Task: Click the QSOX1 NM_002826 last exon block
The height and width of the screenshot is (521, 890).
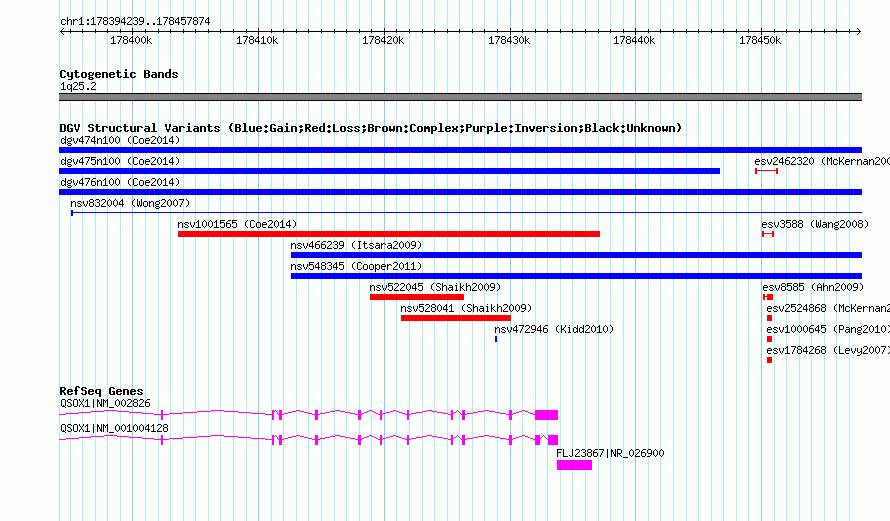Action: coord(547,415)
